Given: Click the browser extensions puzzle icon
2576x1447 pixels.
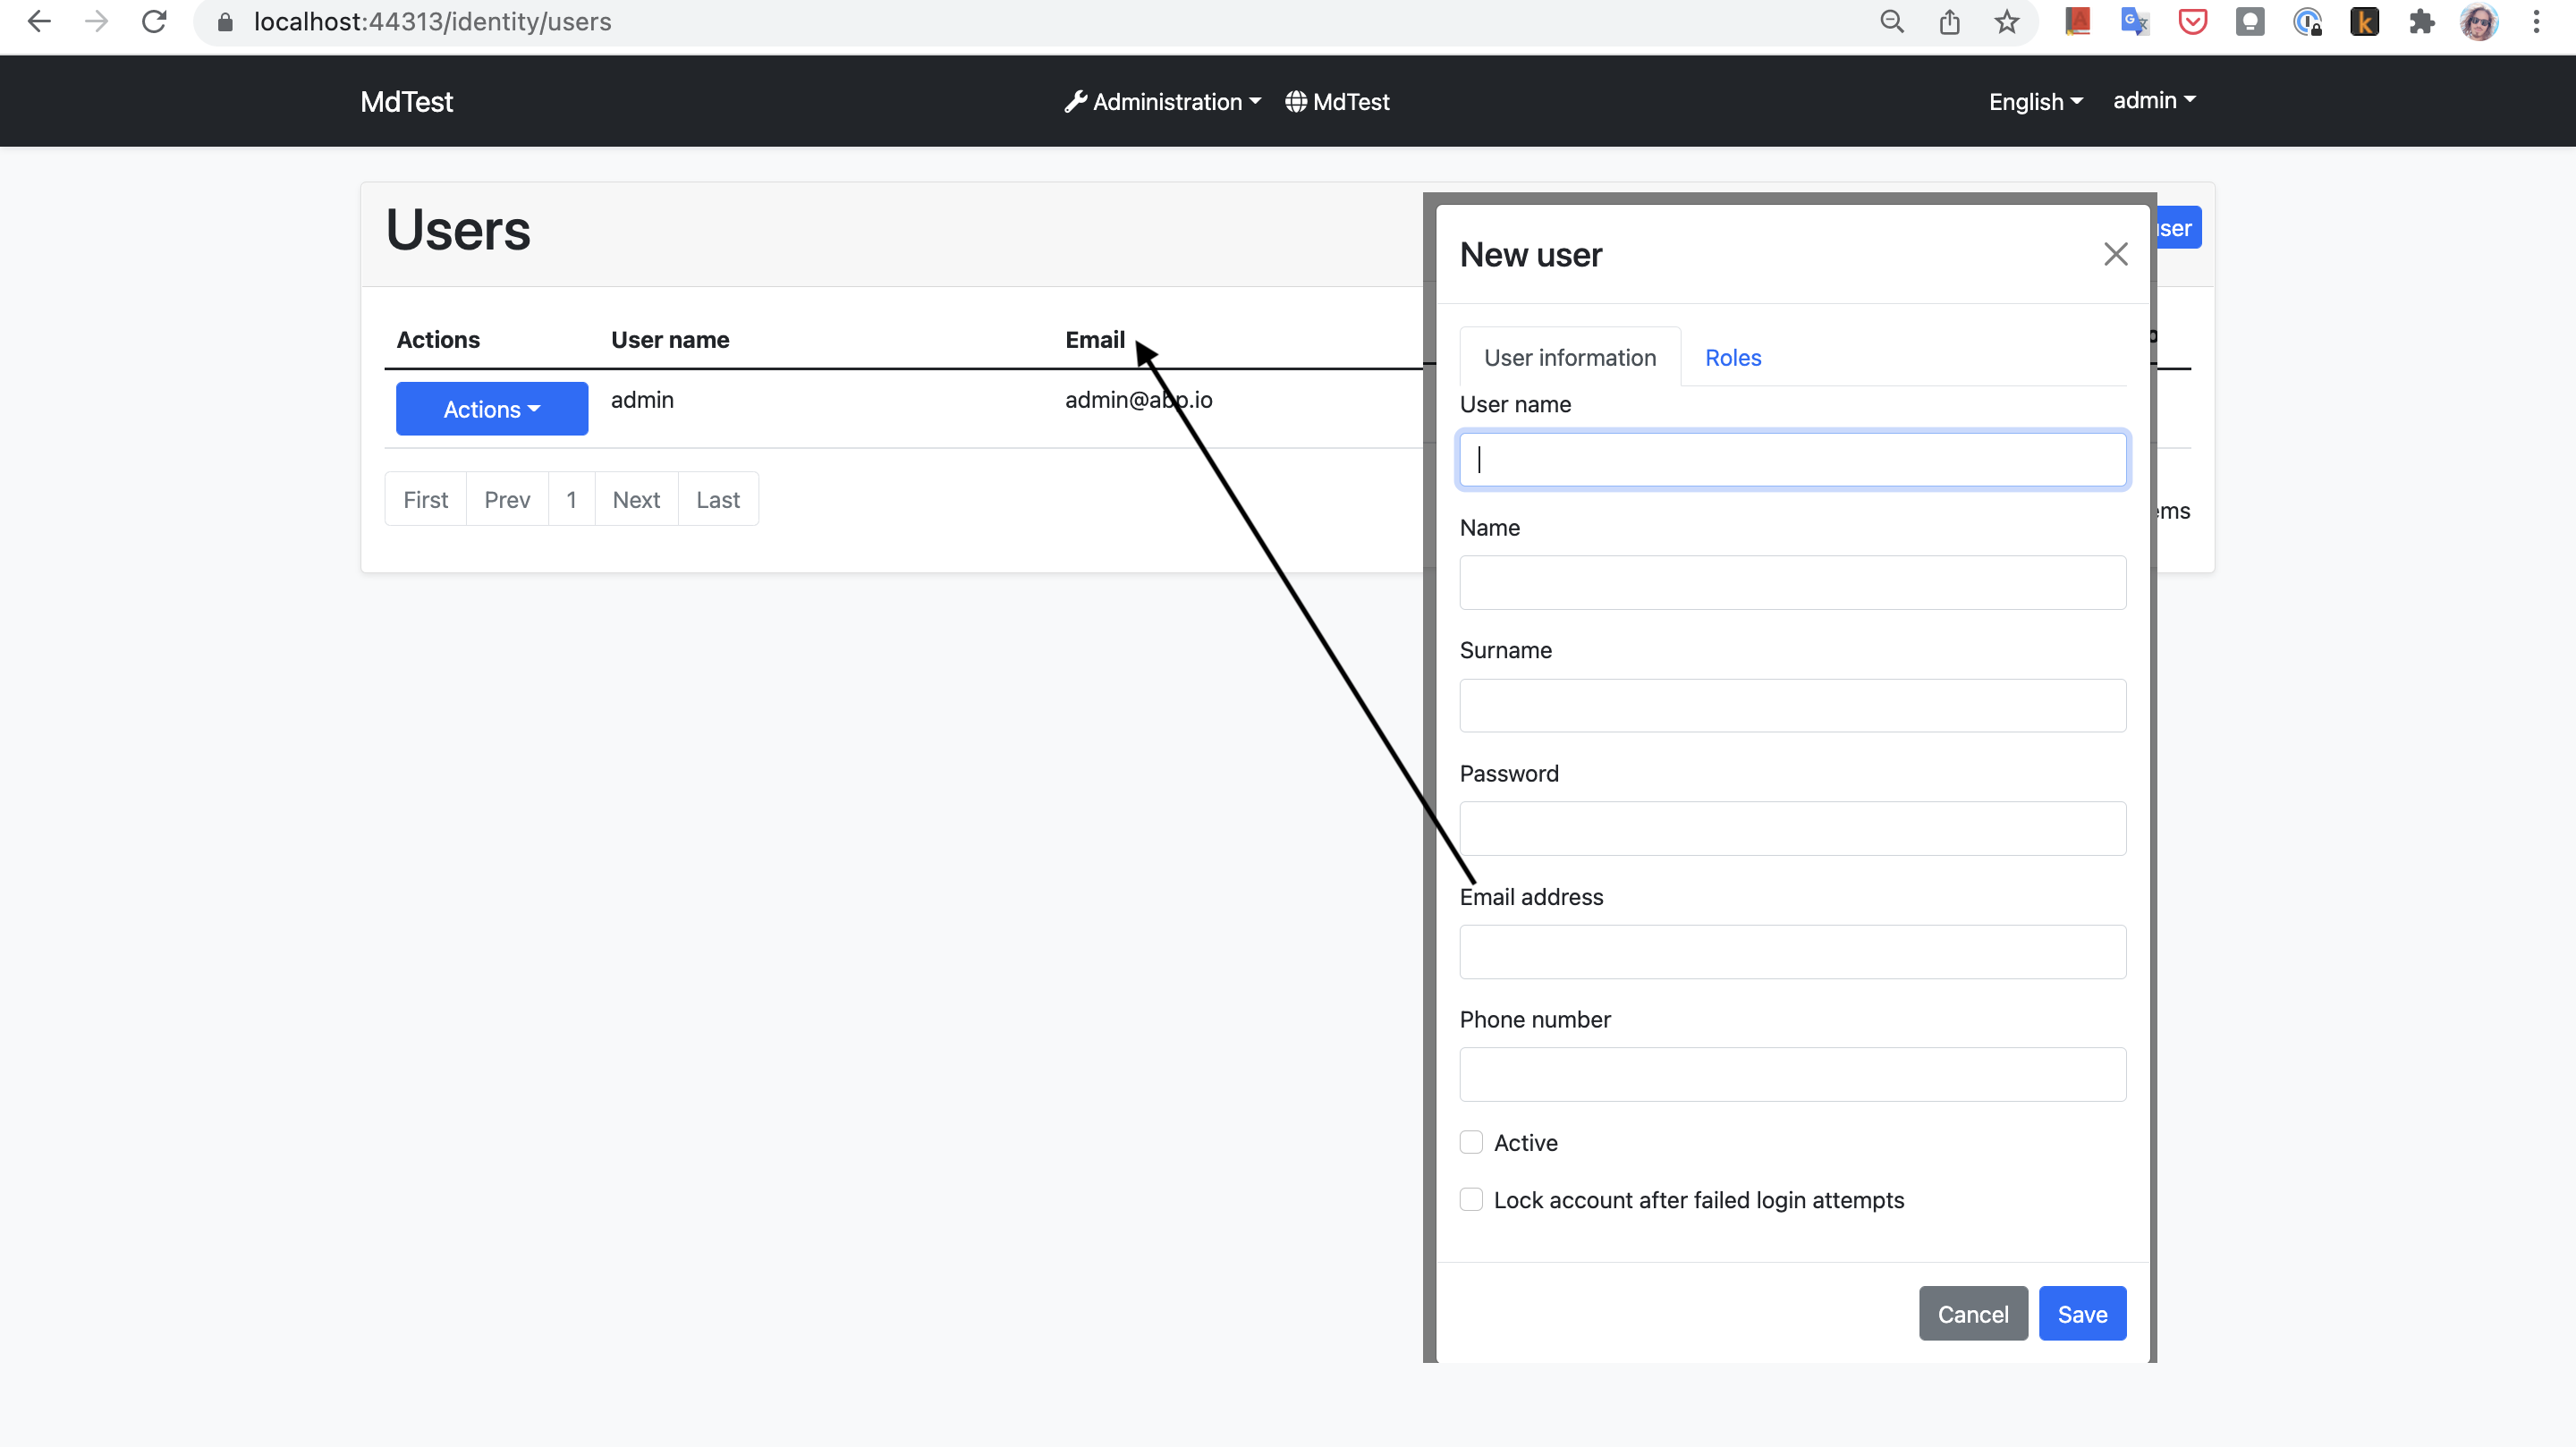Looking at the screenshot, I should [x=2422, y=21].
